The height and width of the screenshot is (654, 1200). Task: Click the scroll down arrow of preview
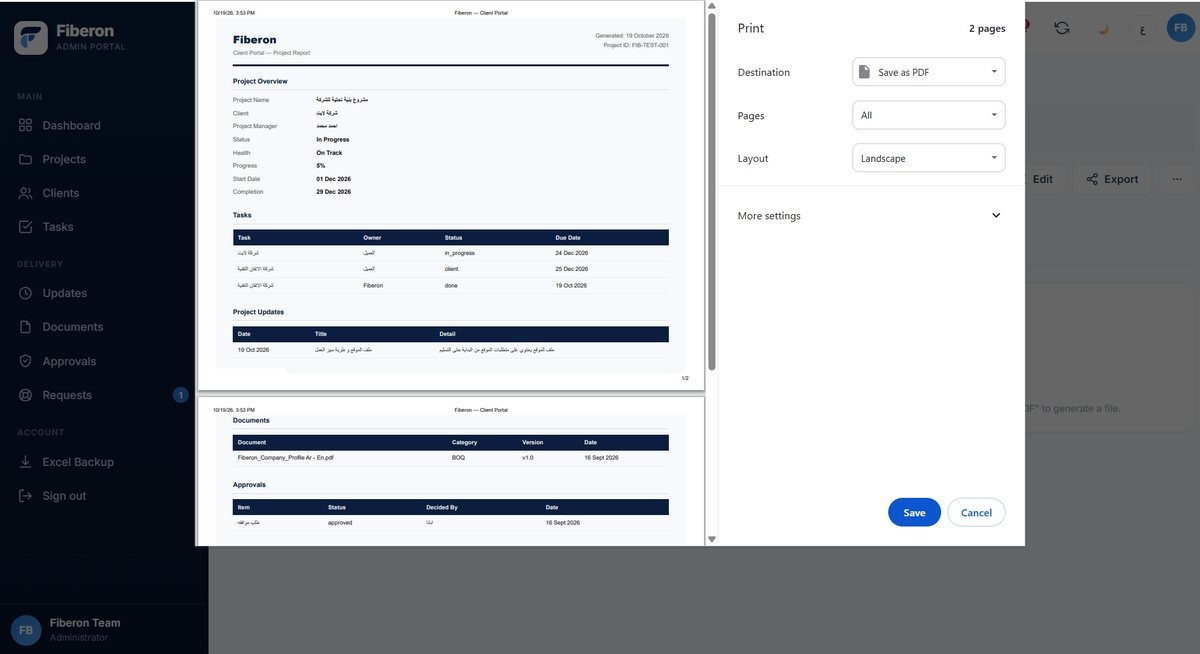pos(712,539)
